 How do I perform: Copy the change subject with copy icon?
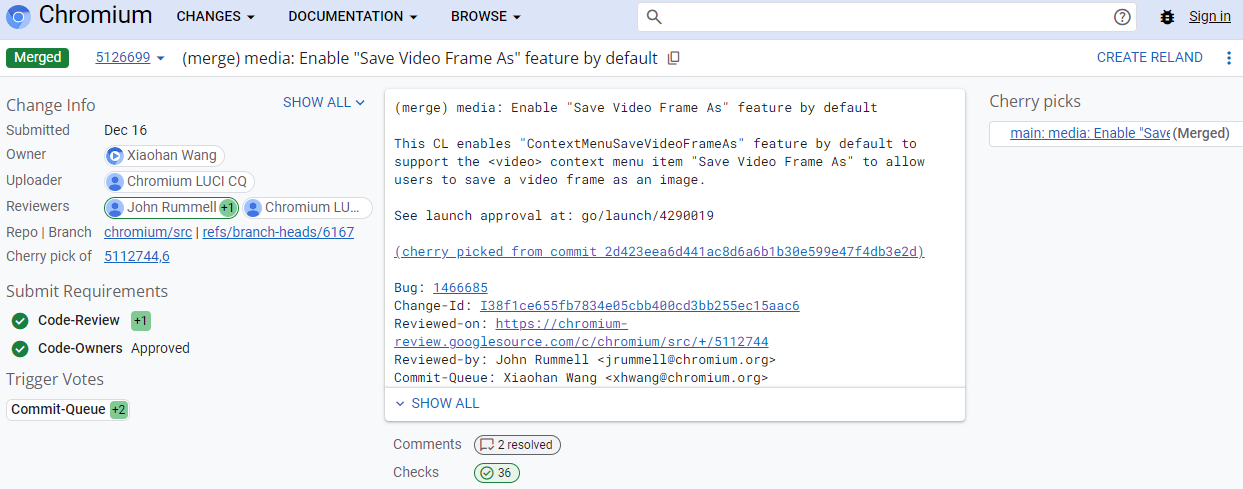coord(674,58)
